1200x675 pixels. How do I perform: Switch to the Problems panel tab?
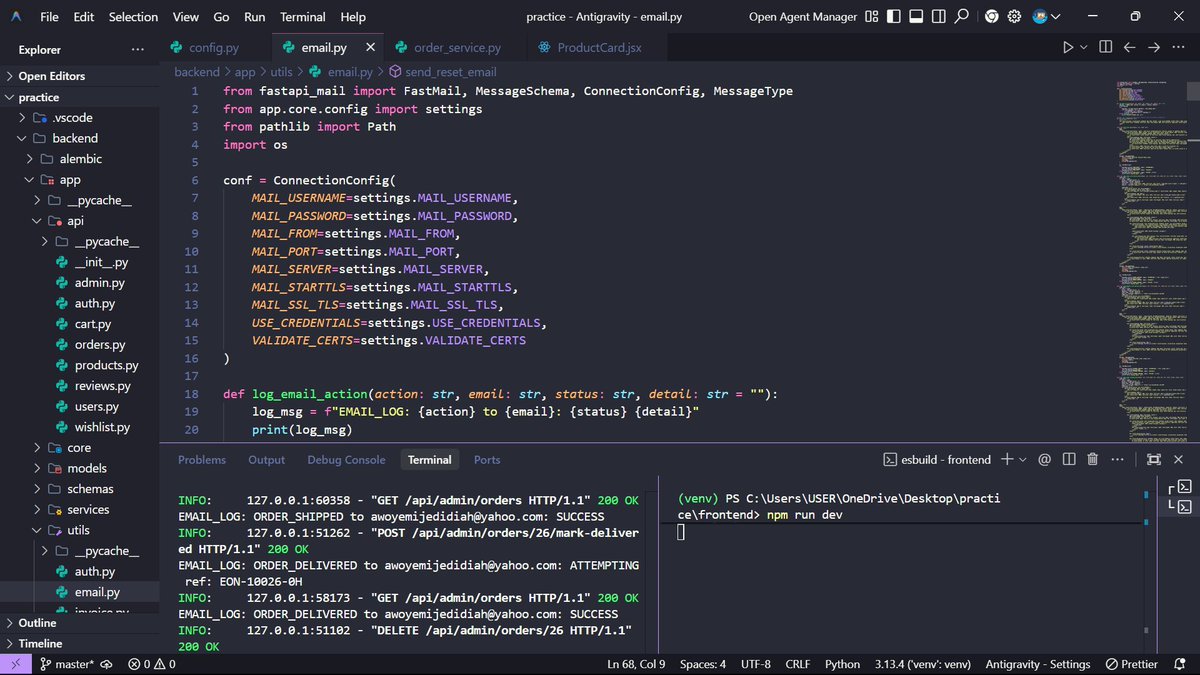click(x=202, y=460)
